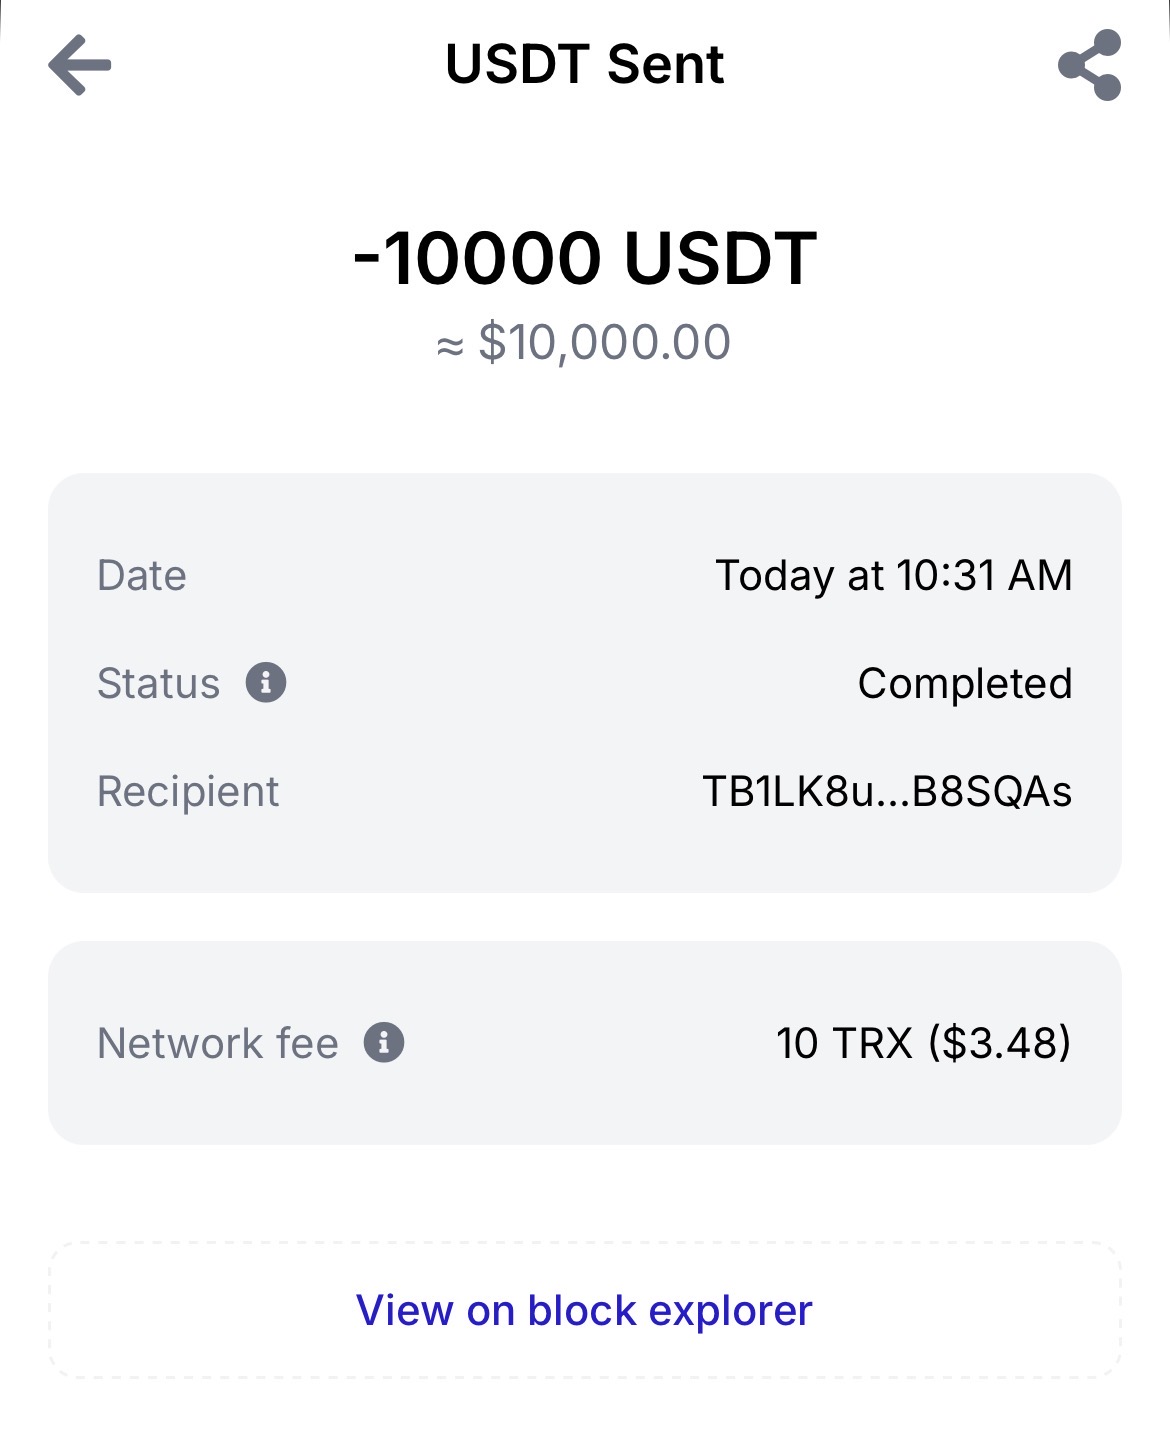Tap the Date label
This screenshot has height=1446, width=1170.
click(142, 576)
